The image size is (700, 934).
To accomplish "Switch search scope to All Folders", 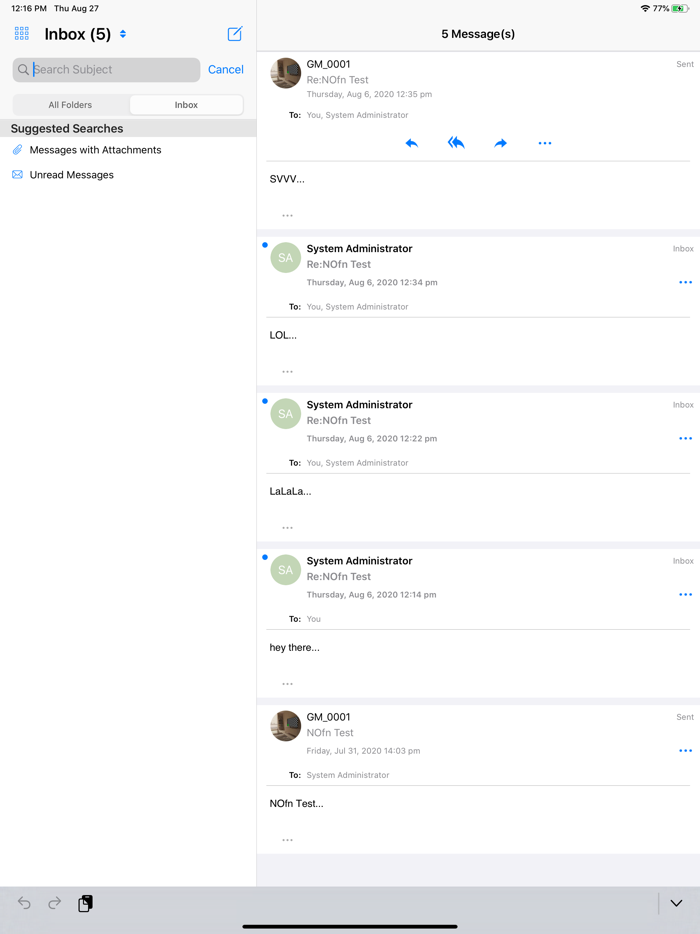I will 70,105.
